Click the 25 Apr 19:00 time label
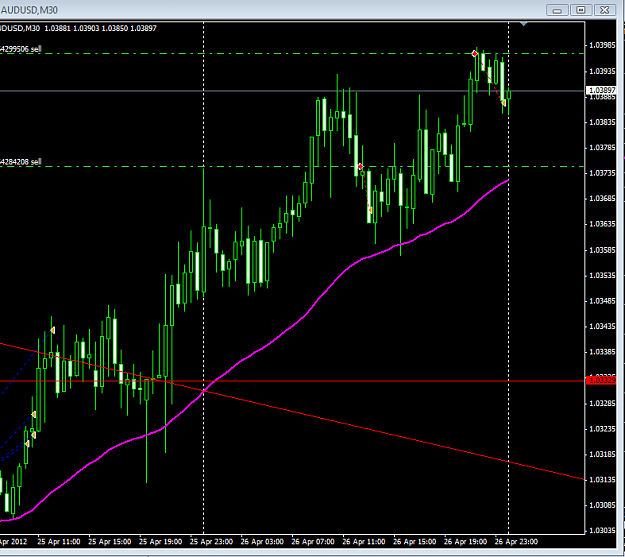This screenshot has width=625, height=557. coord(161,542)
